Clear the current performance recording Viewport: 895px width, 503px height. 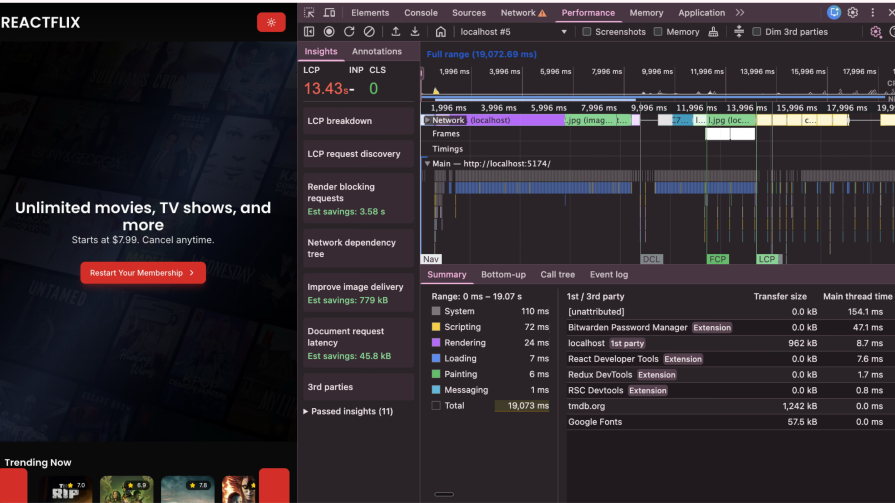pos(369,32)
